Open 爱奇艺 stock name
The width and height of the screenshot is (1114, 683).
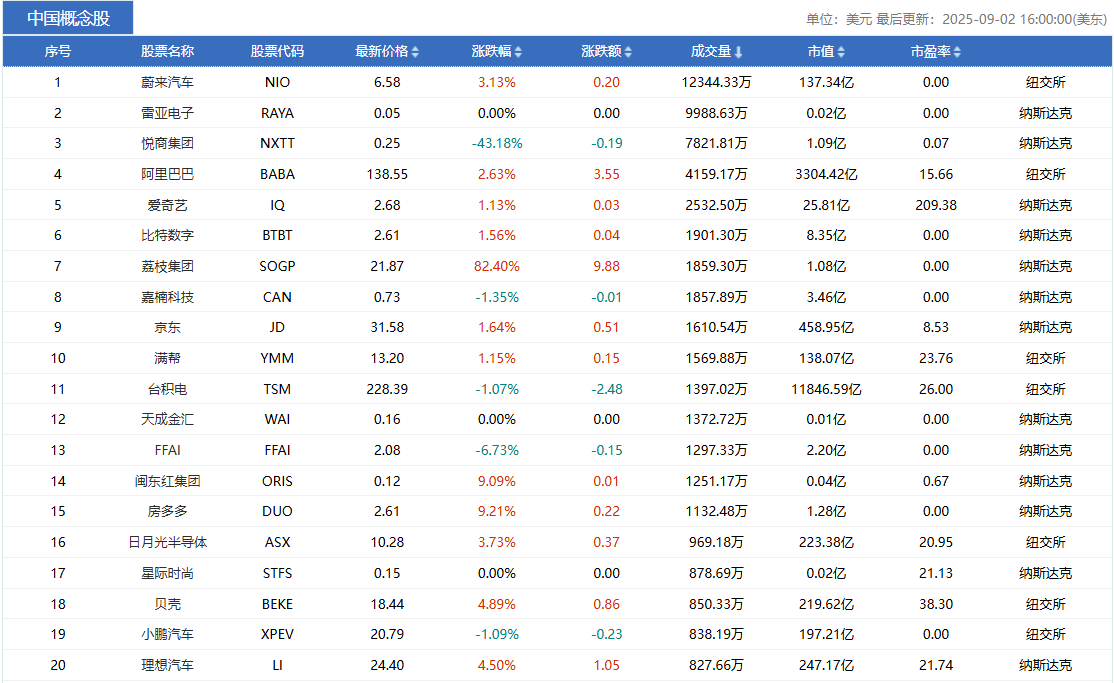pyautogui.click(x=167, y=205)
